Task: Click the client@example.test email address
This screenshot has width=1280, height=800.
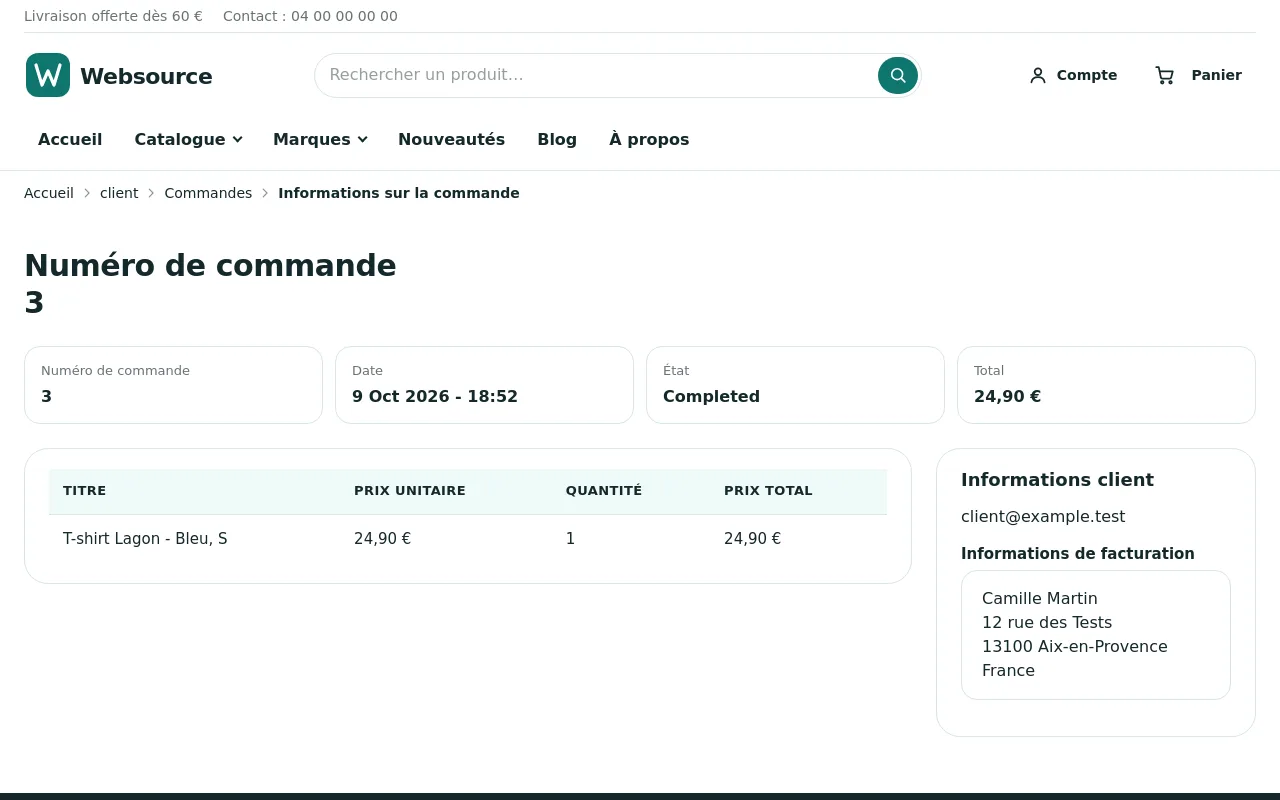Action: [x=1043, y=517]
